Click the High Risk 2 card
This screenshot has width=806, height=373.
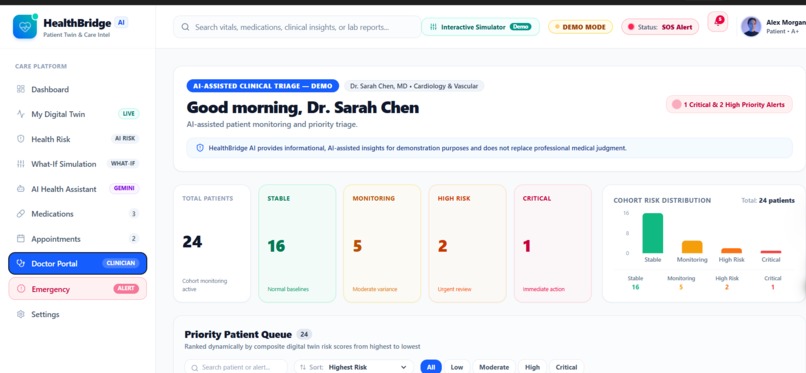click(467, 244)
